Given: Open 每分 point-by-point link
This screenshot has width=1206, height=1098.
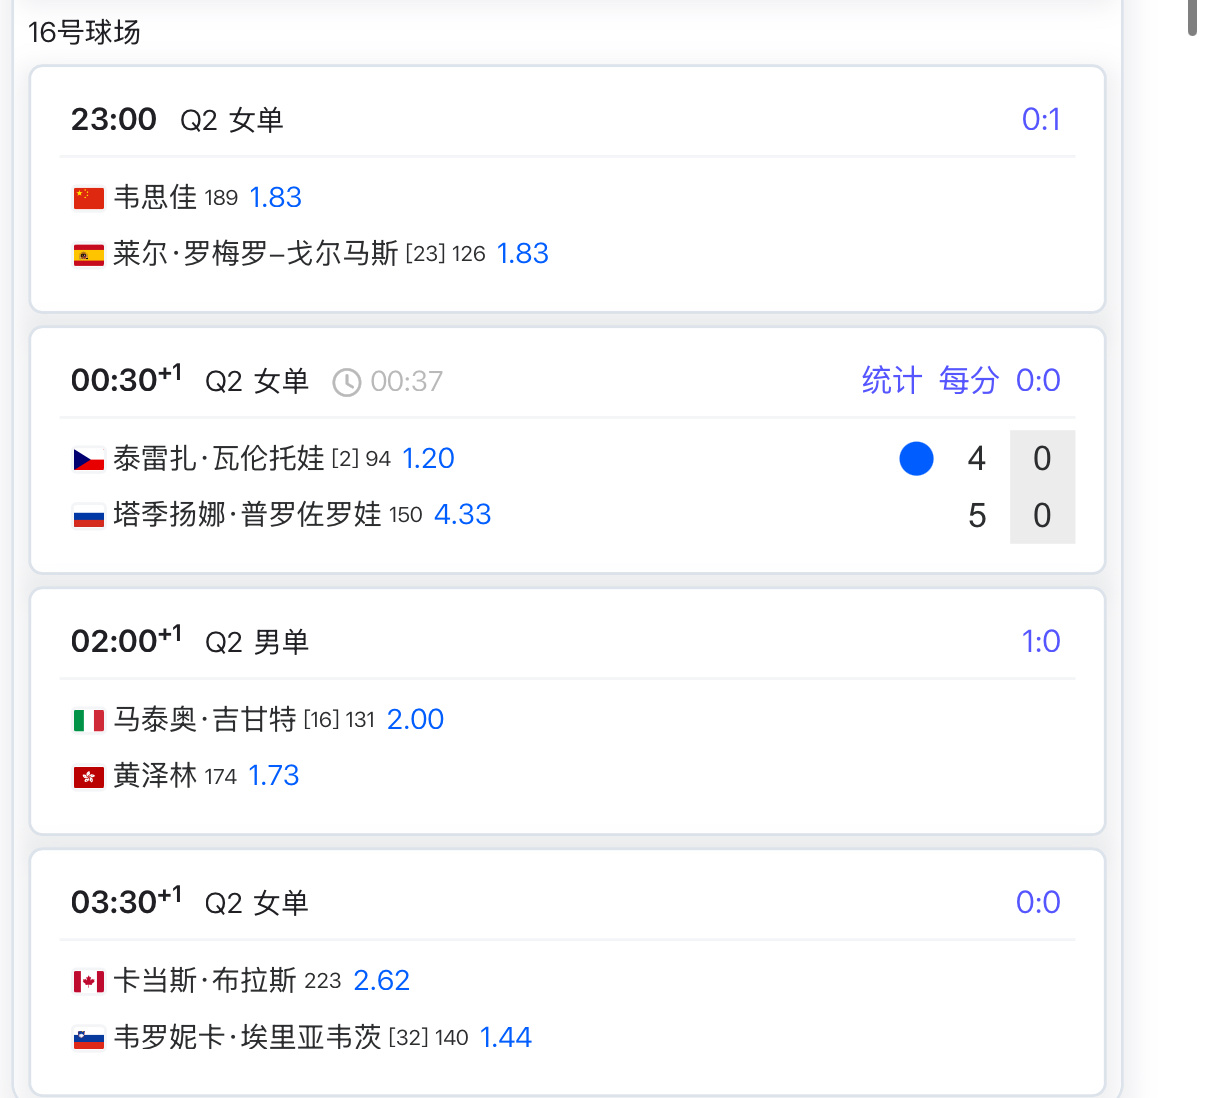Looking at the screenshot, I should pyautogui.click(x=969, y=380).
